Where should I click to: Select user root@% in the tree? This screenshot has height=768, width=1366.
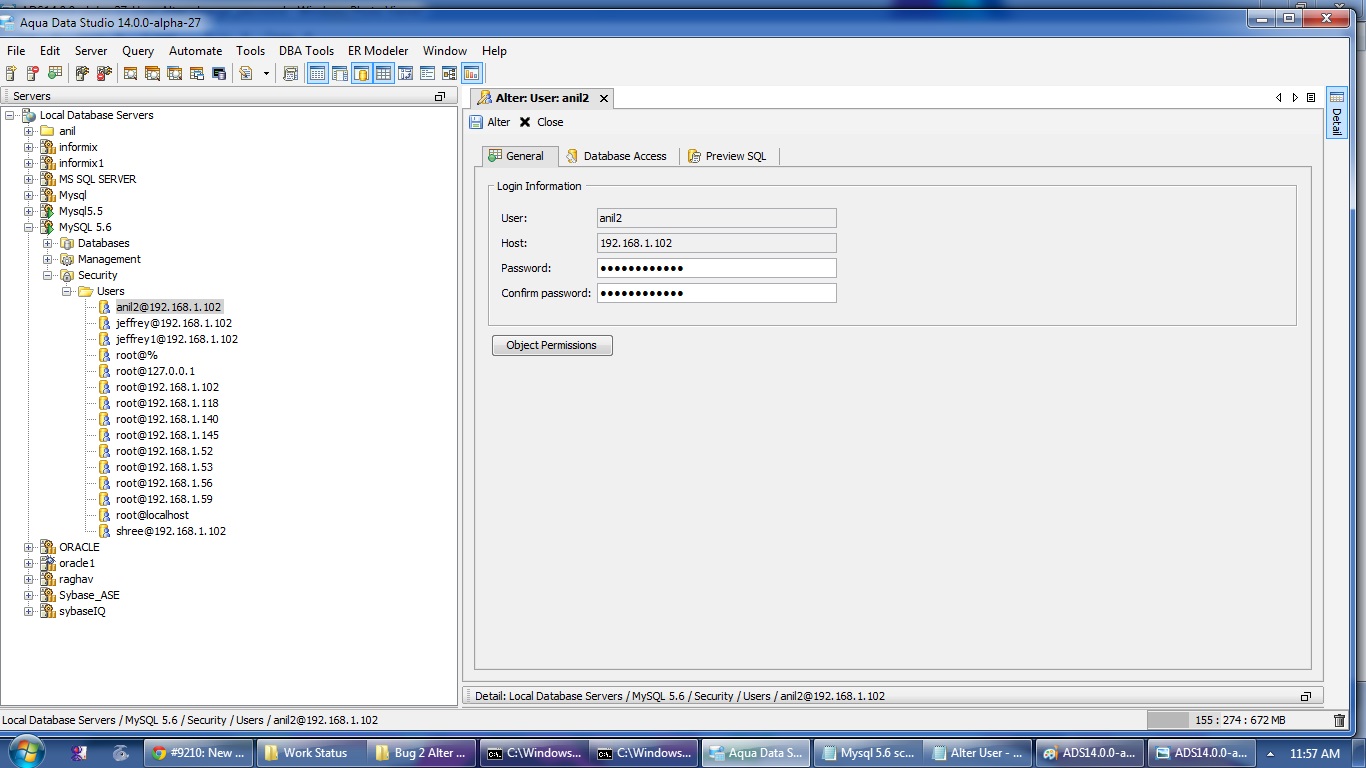click(x=137, y=355)
